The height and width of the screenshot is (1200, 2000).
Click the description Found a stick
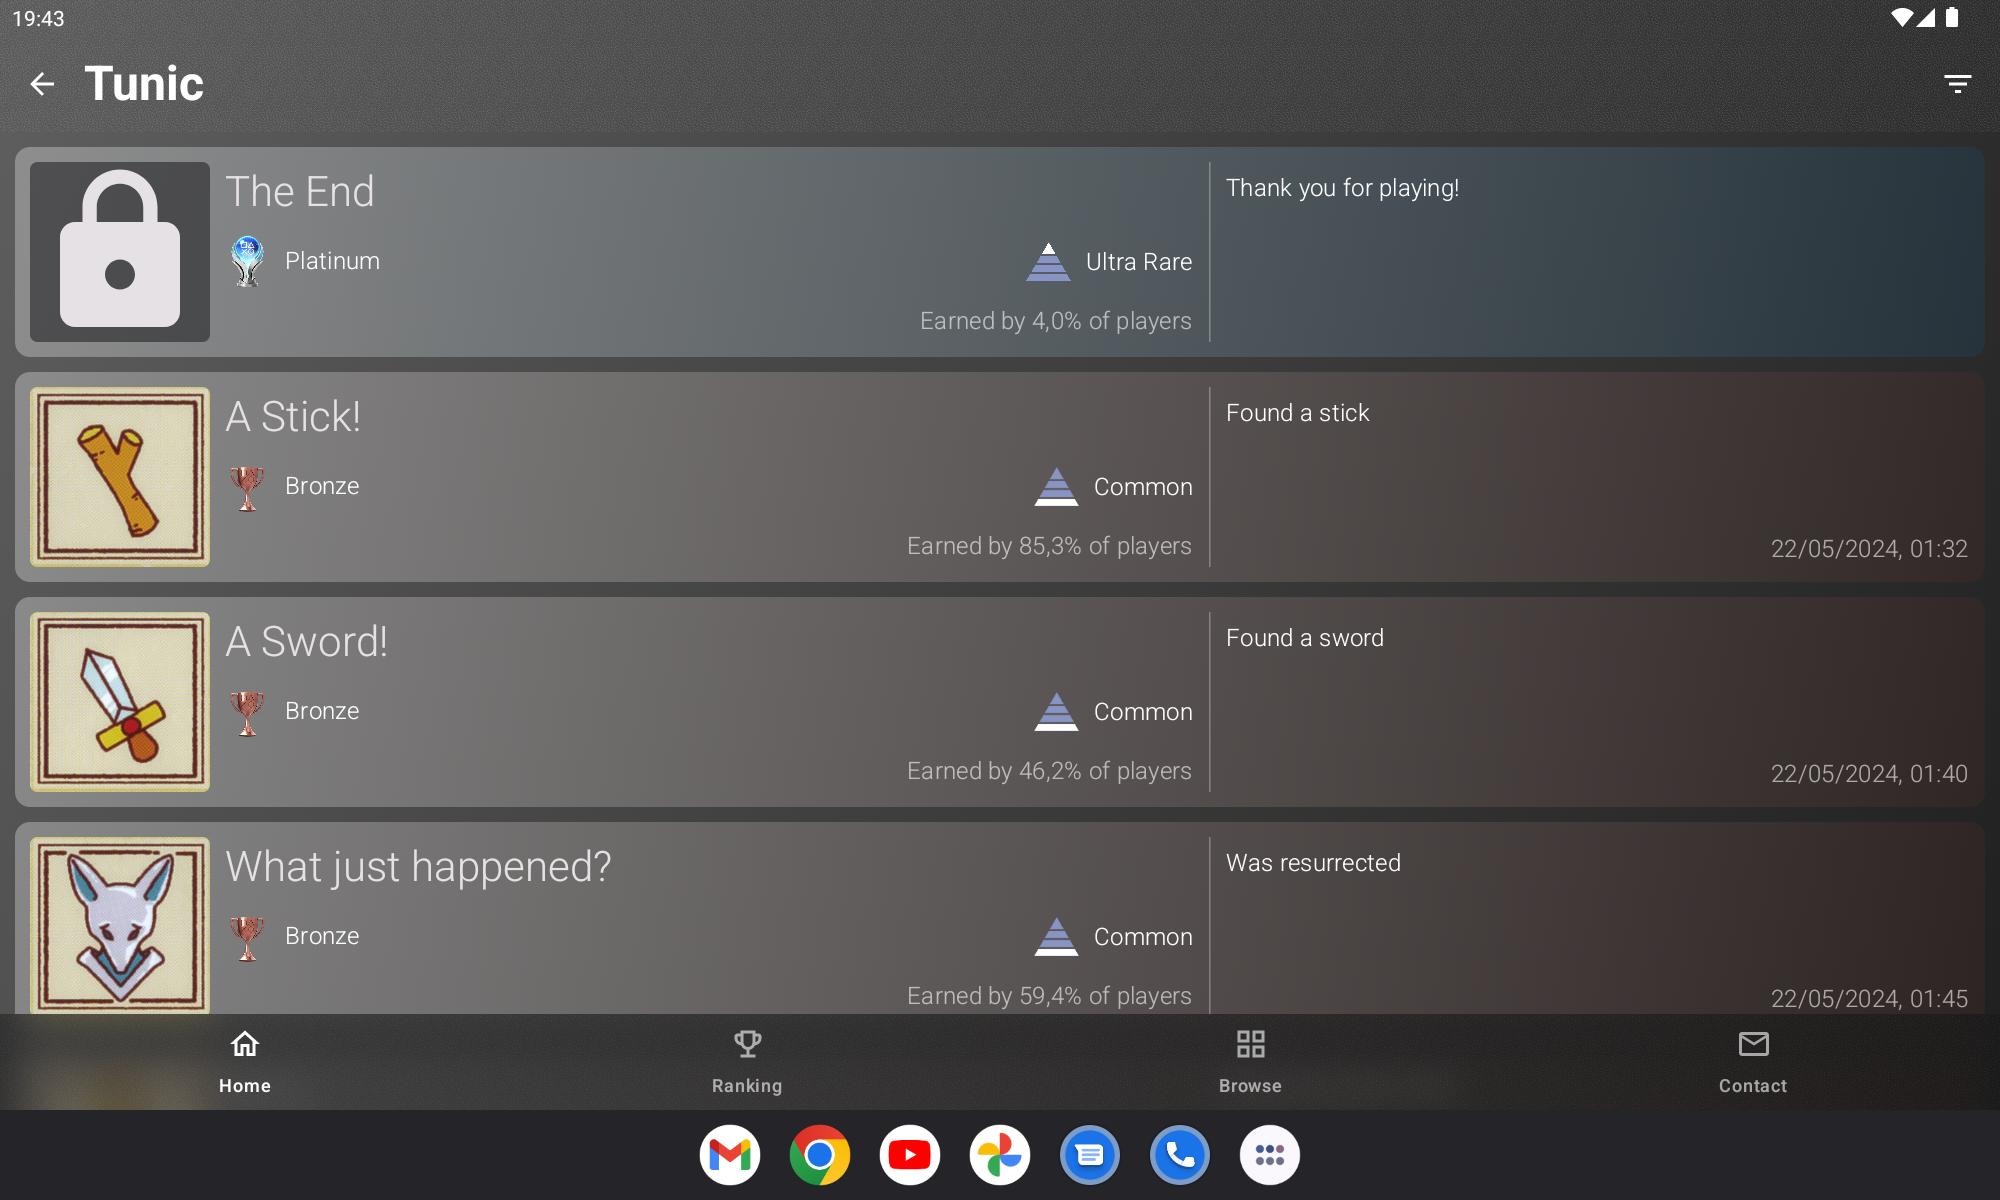click(x=1297, y=413)
